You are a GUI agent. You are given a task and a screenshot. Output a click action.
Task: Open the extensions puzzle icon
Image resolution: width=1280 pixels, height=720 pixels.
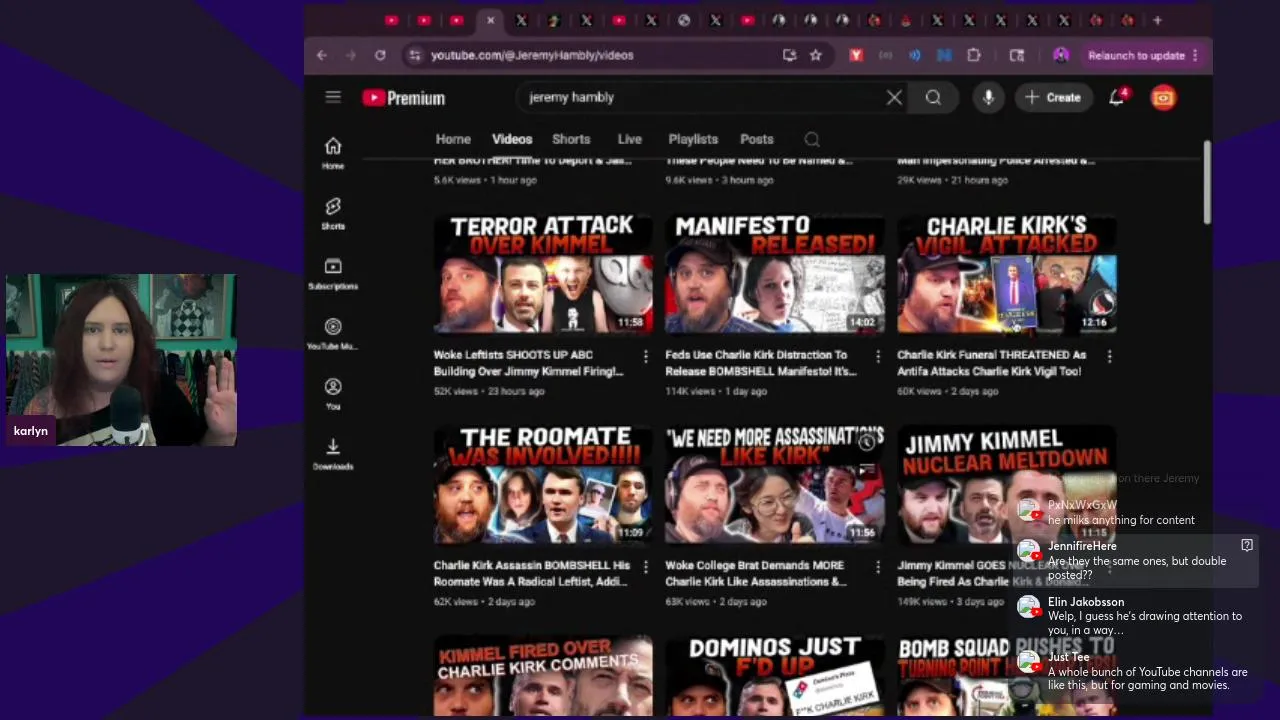tap(974, 55)
